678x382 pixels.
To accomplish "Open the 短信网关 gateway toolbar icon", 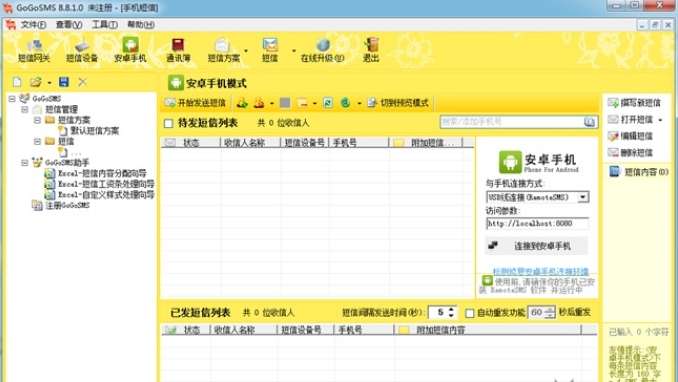I will pyautogui.click(x=34, y=51).
